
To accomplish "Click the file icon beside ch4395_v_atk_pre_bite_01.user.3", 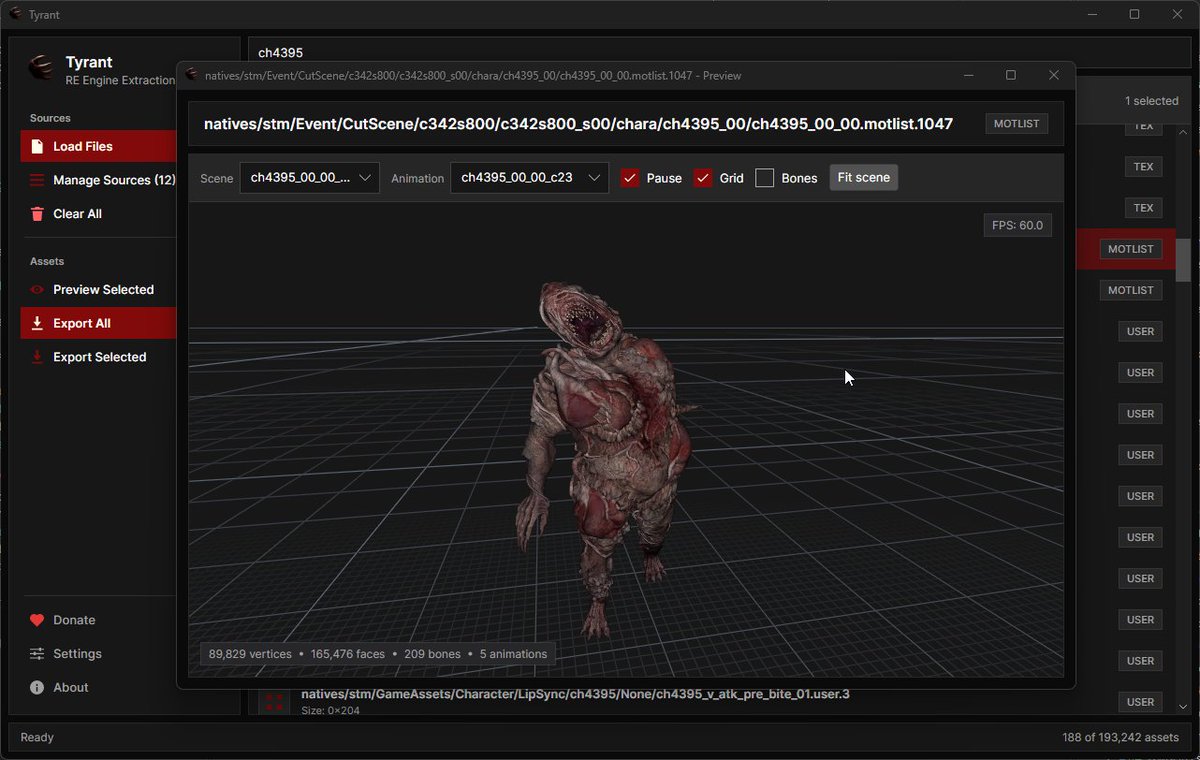I will [274, 701].
